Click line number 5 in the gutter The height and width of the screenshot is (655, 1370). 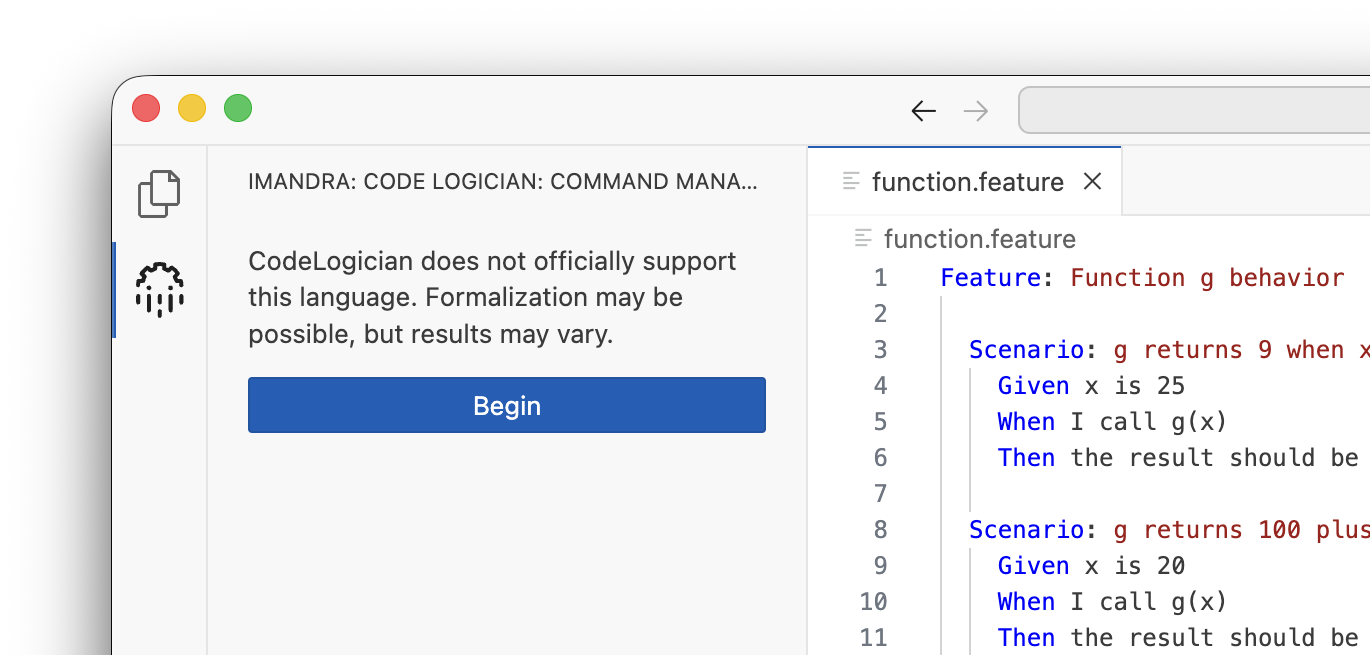(x=880, y=421)
